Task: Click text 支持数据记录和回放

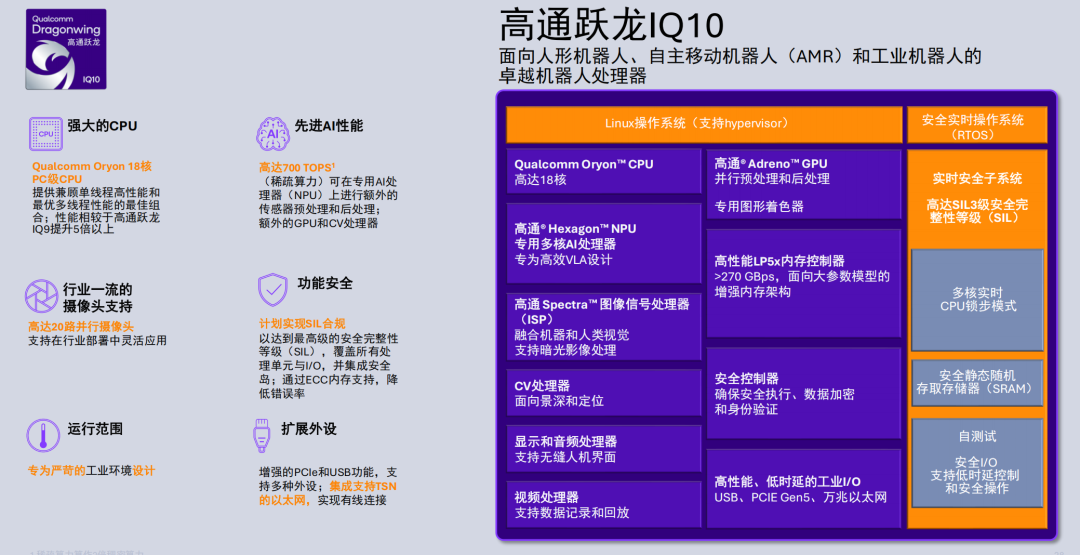Action: click(x=572, y=512)
